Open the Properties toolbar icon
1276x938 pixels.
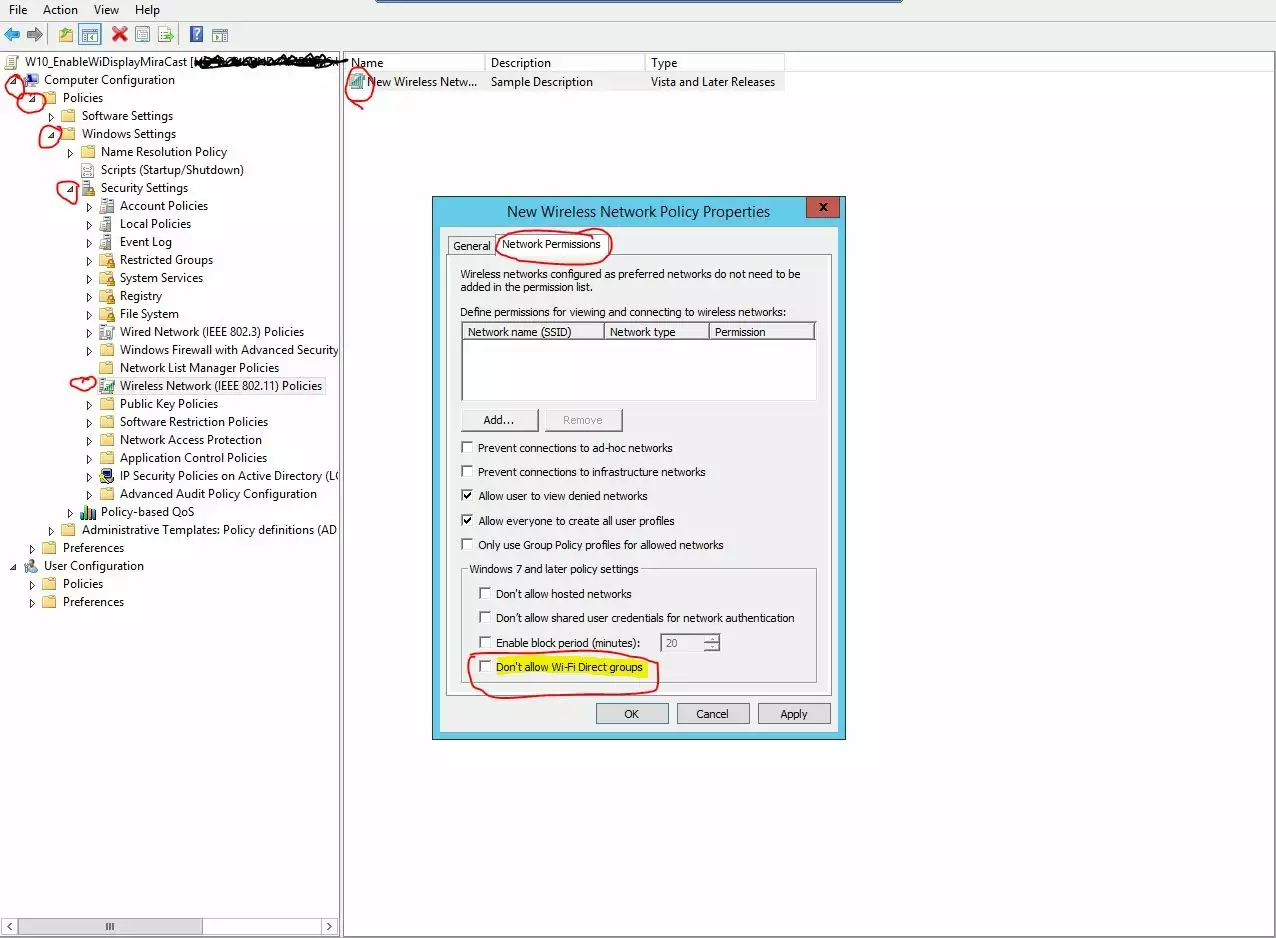point(142,35)
